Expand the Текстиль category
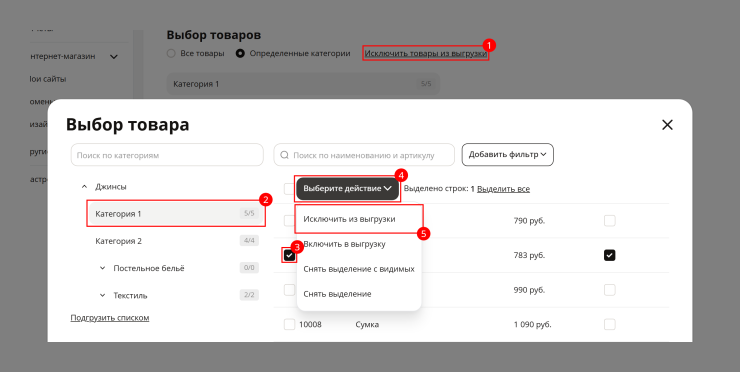The width and height of the screenshot is (740, 372). (102, 296)
